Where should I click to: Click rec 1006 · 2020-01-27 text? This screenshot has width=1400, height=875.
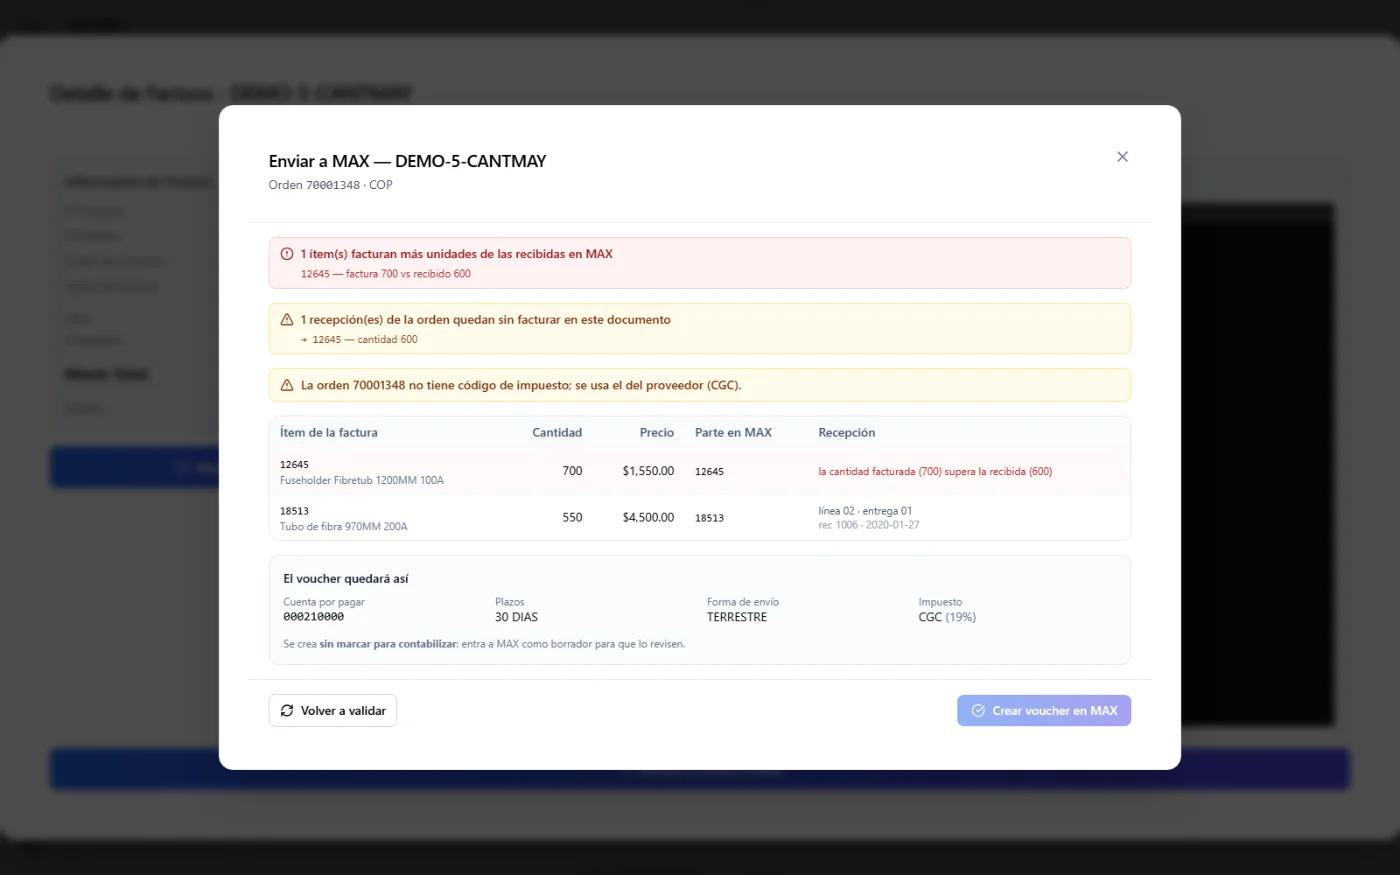tap(869, 525)
